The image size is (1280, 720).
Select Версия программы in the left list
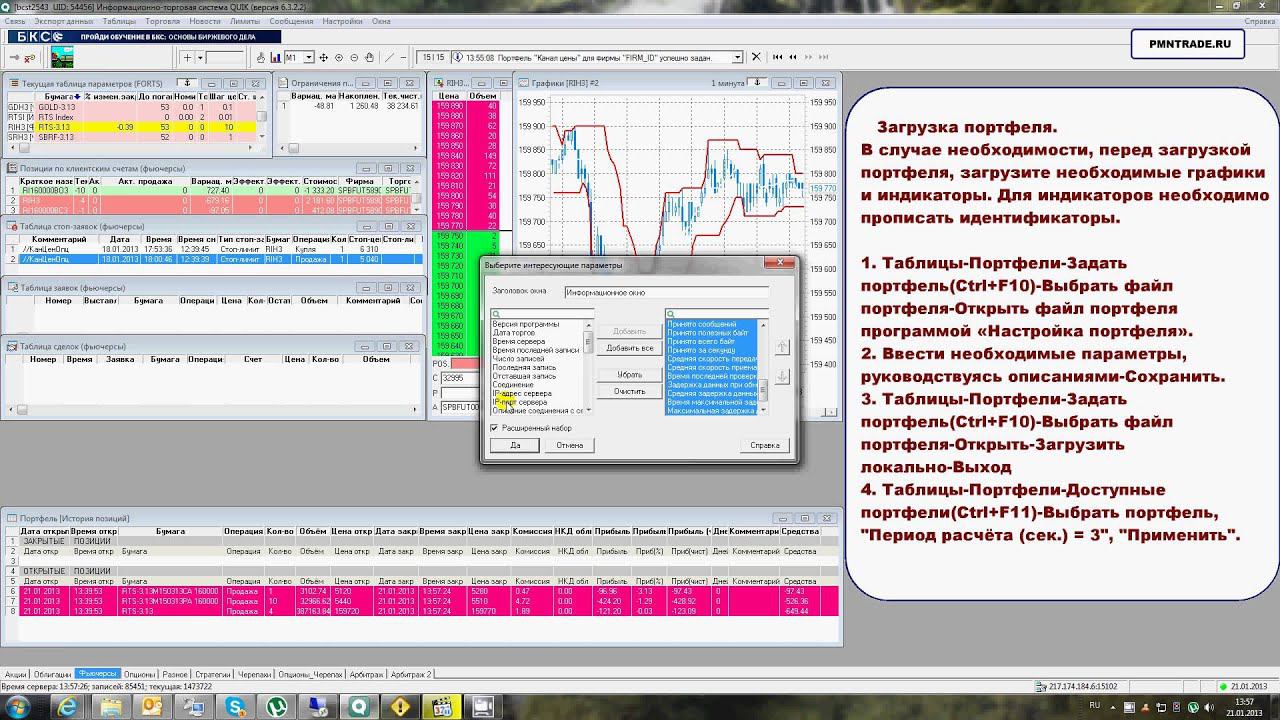tap(526, 324)
